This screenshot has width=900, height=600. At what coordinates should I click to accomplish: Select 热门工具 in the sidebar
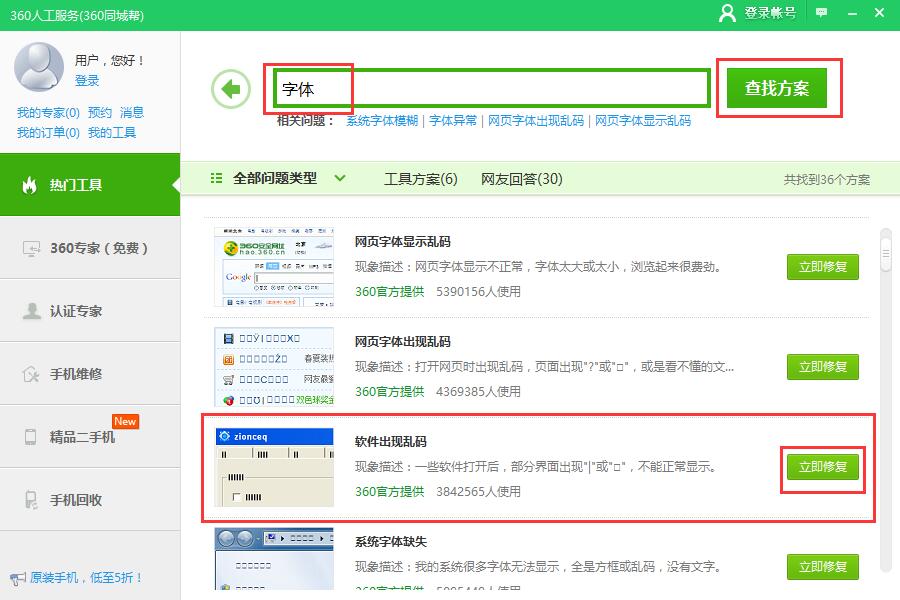(x=90, y=185)
